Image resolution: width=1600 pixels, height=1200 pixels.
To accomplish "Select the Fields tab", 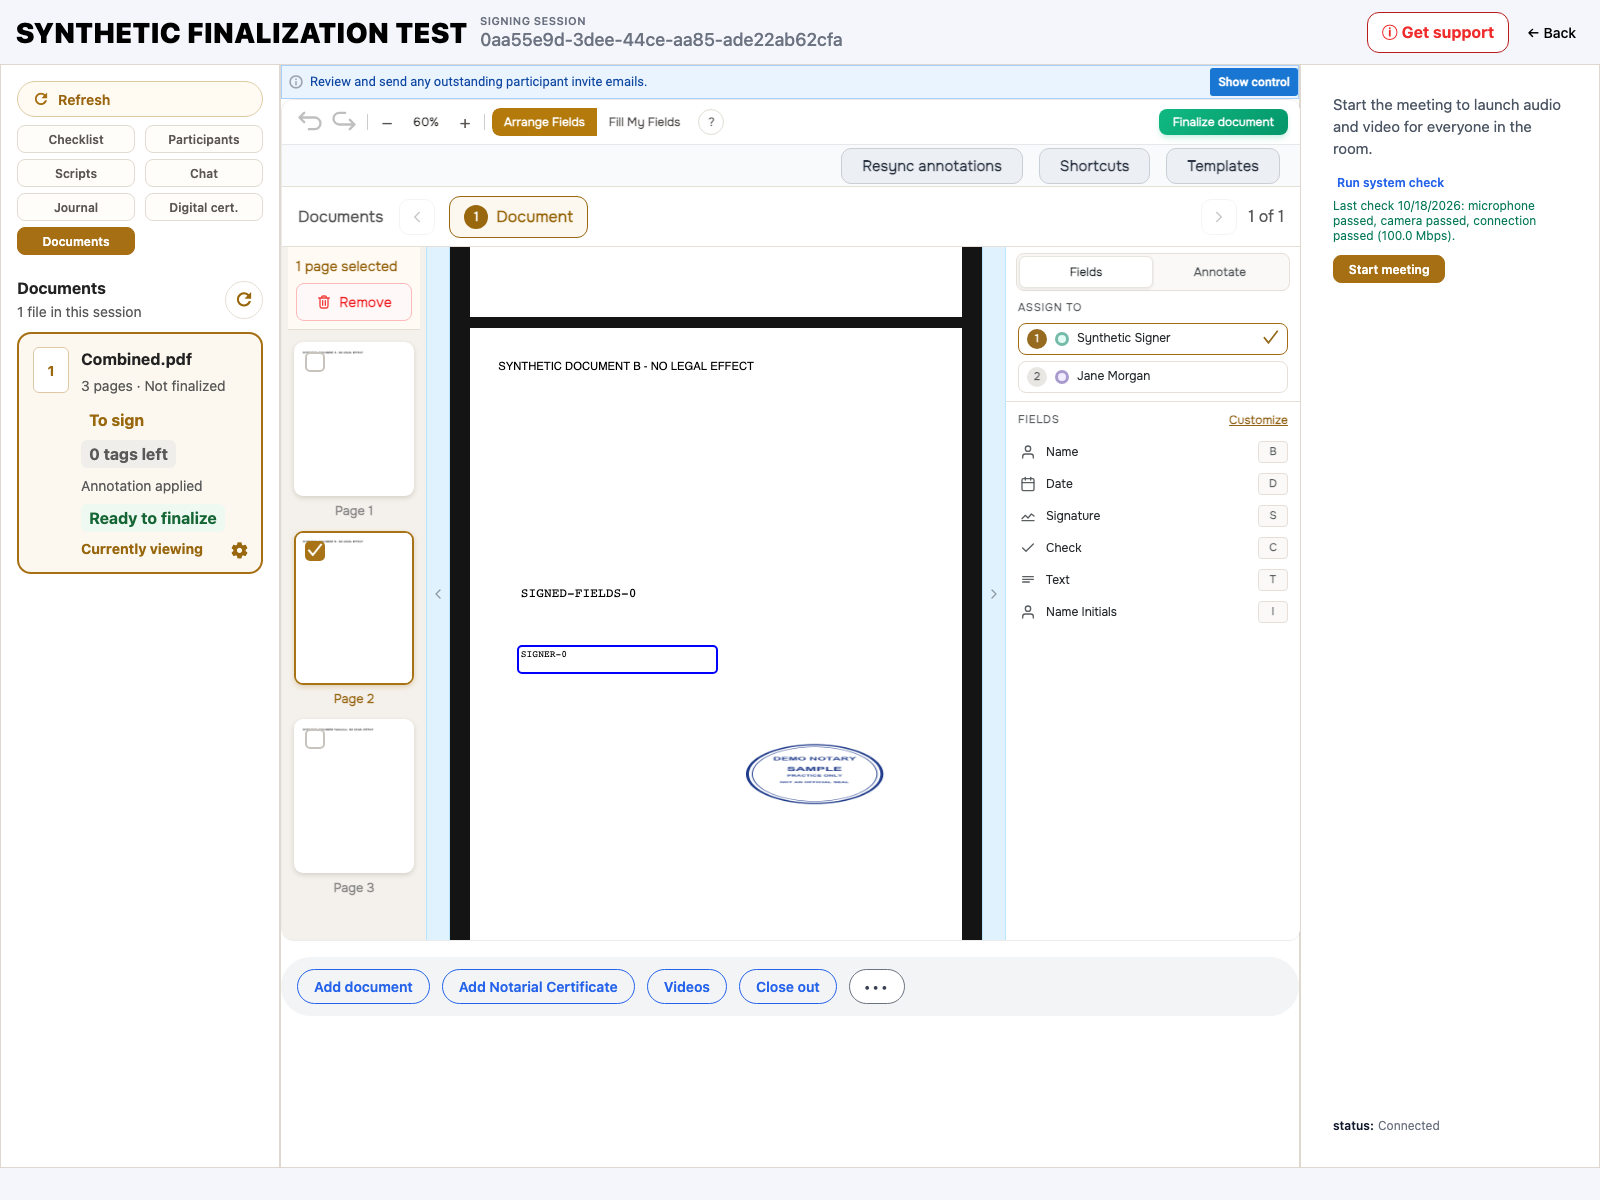I will (1085, 272).
